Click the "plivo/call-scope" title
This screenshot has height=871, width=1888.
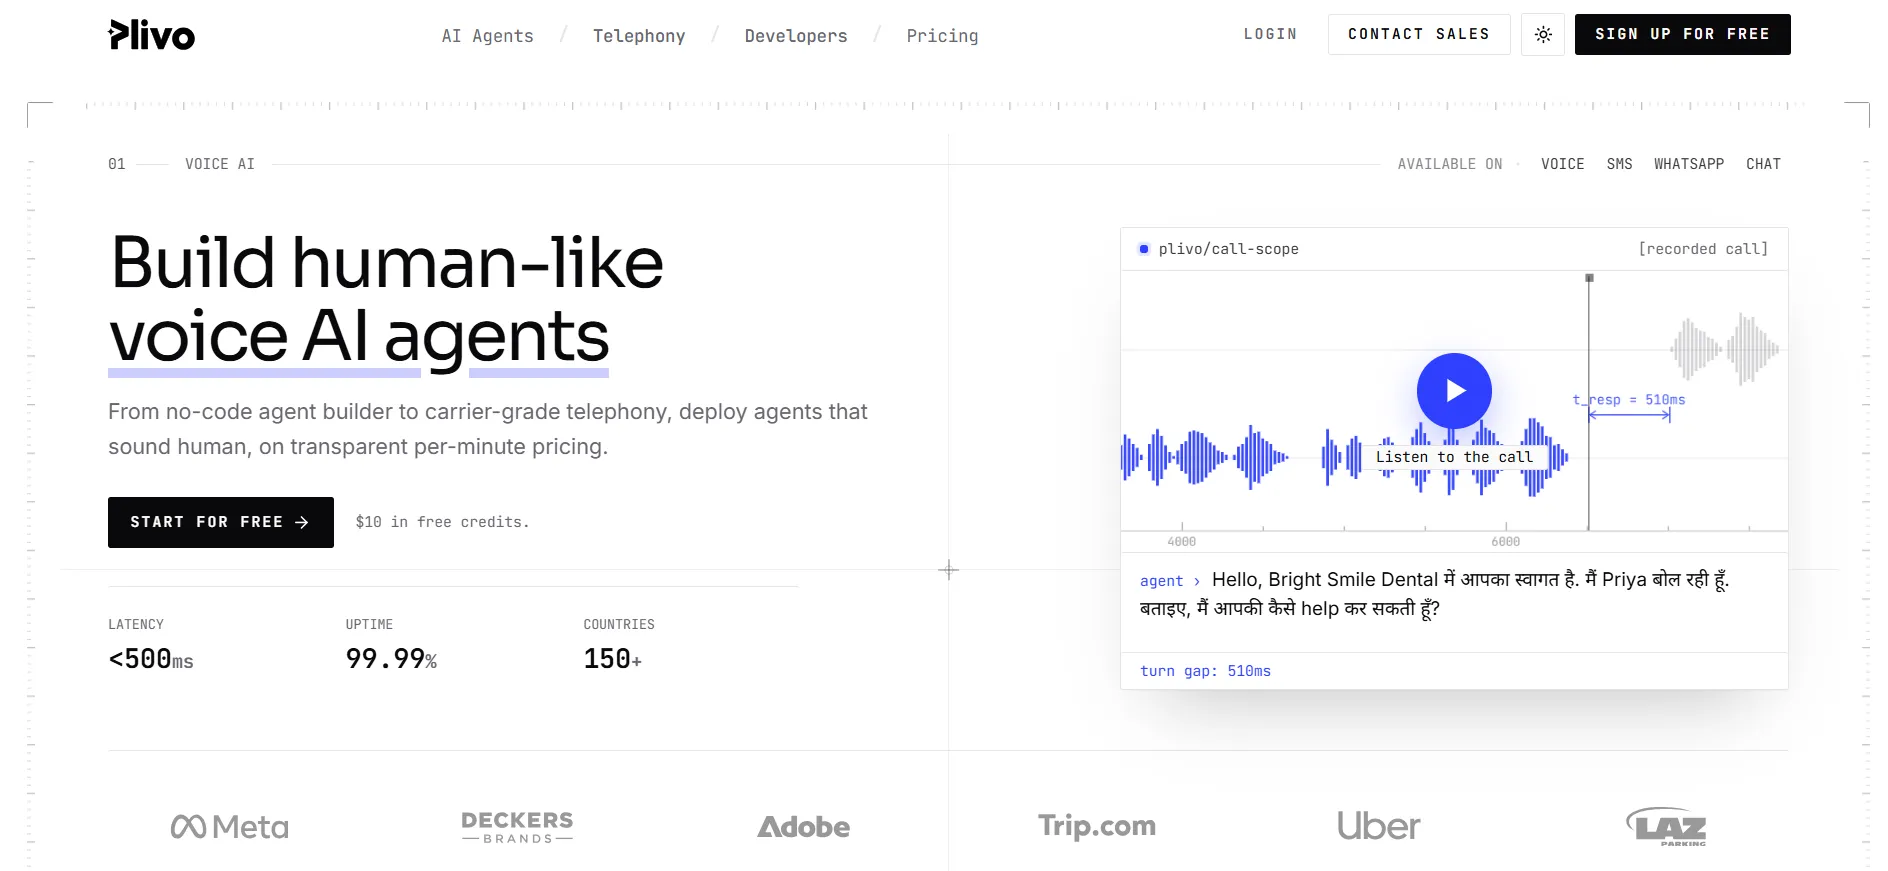[1228, 249]
